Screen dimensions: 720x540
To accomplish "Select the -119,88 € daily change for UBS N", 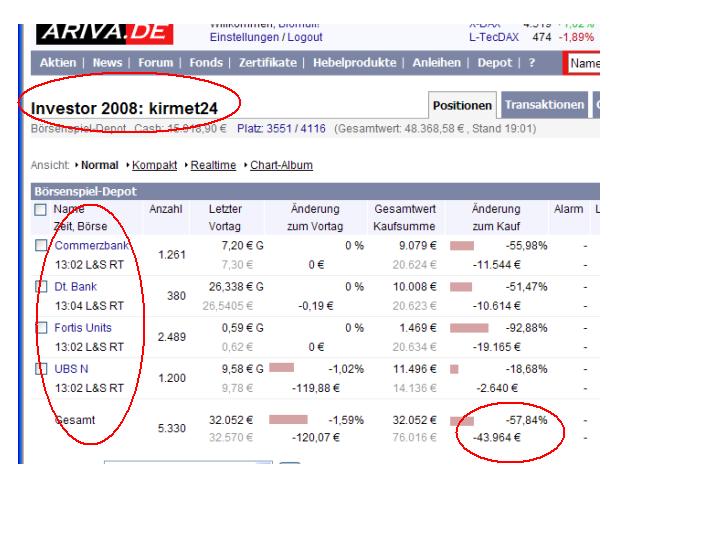I will click(316, 388).
